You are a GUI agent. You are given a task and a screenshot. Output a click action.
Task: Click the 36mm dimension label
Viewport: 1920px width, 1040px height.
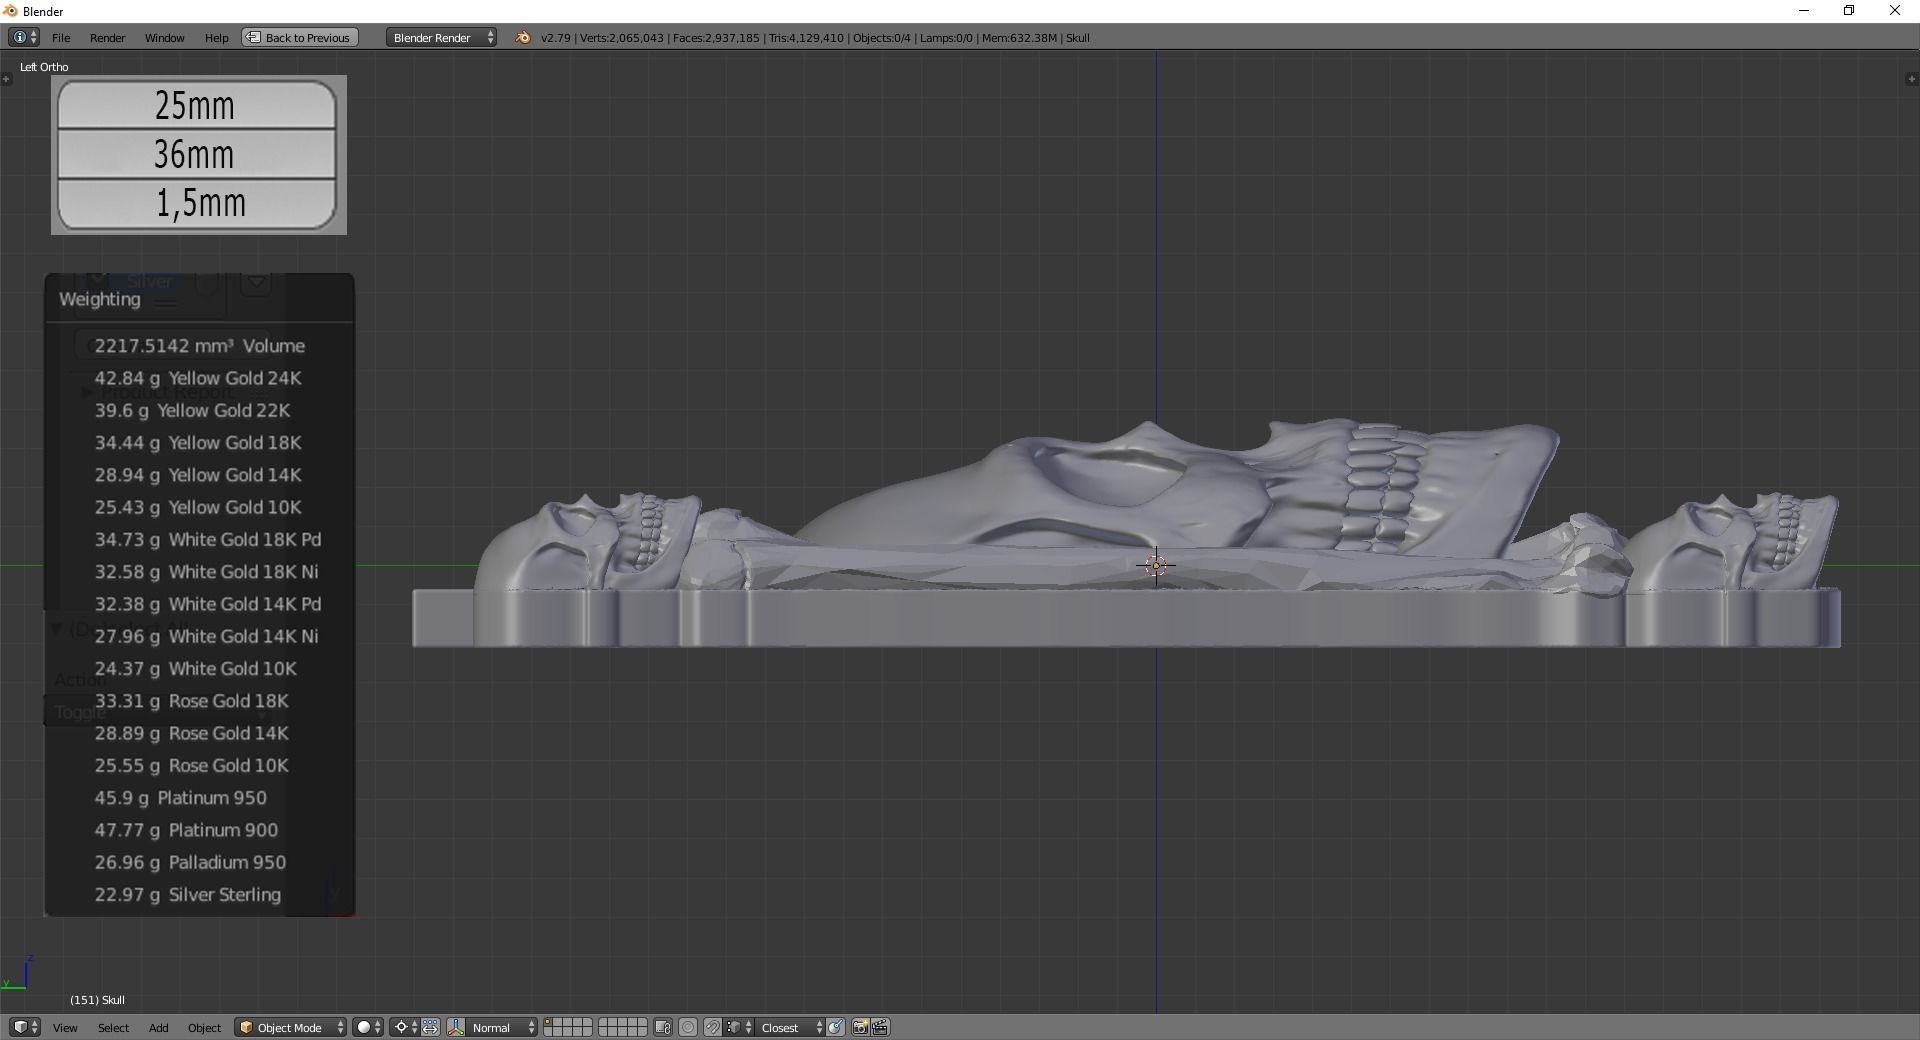196,154
